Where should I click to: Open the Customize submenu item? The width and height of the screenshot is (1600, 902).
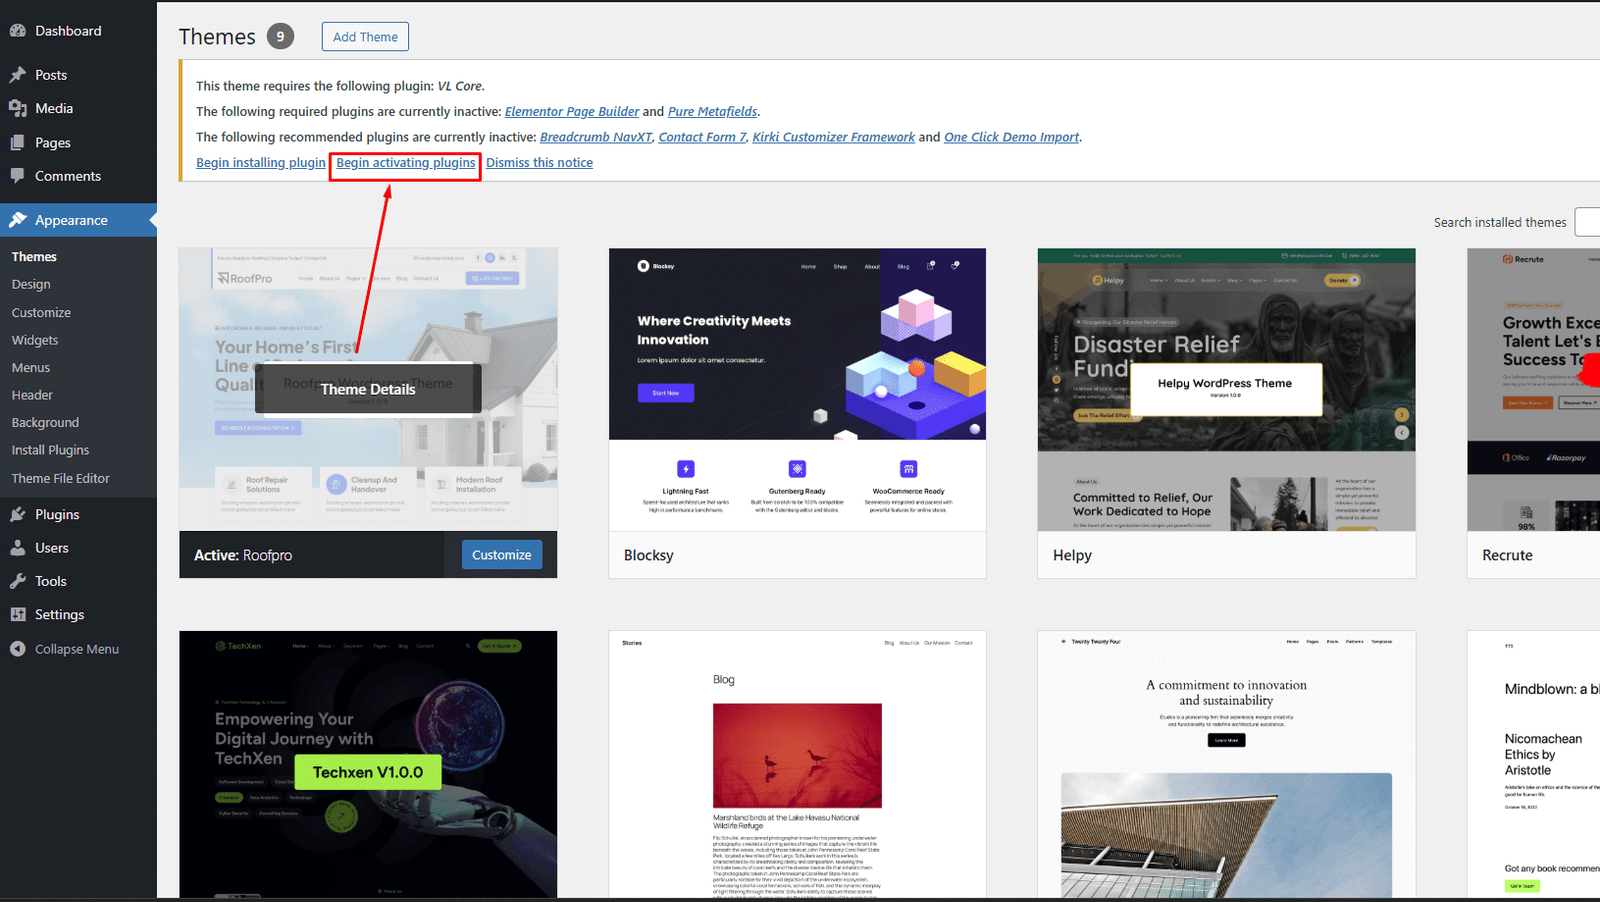point(41,313)
